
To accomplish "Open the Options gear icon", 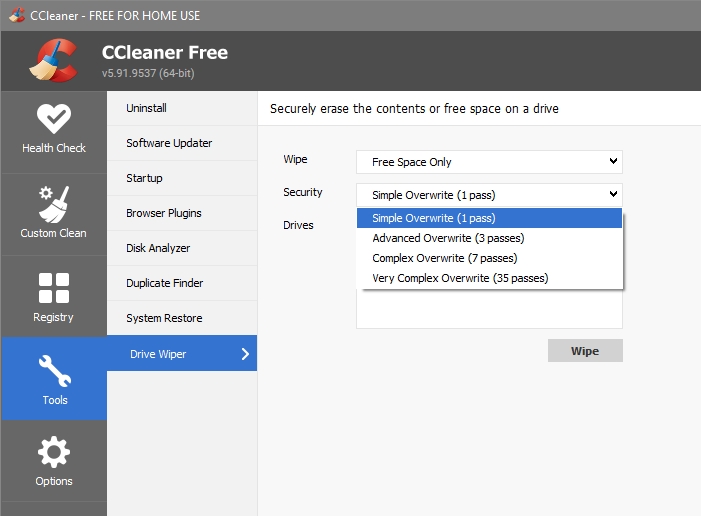I will point(54,452).
